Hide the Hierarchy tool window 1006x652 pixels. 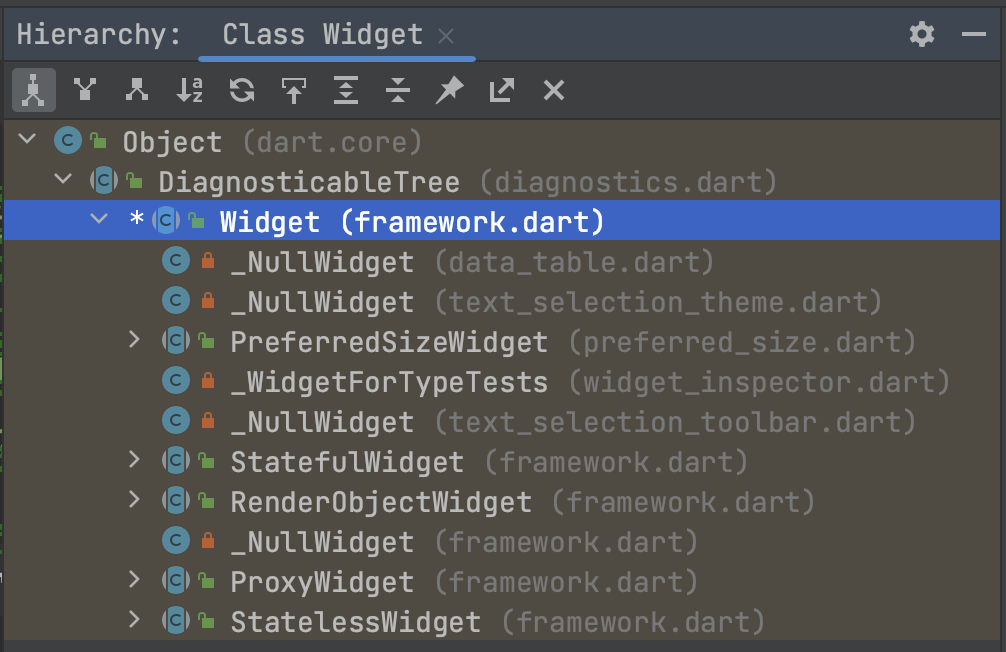tap(973, 34)
